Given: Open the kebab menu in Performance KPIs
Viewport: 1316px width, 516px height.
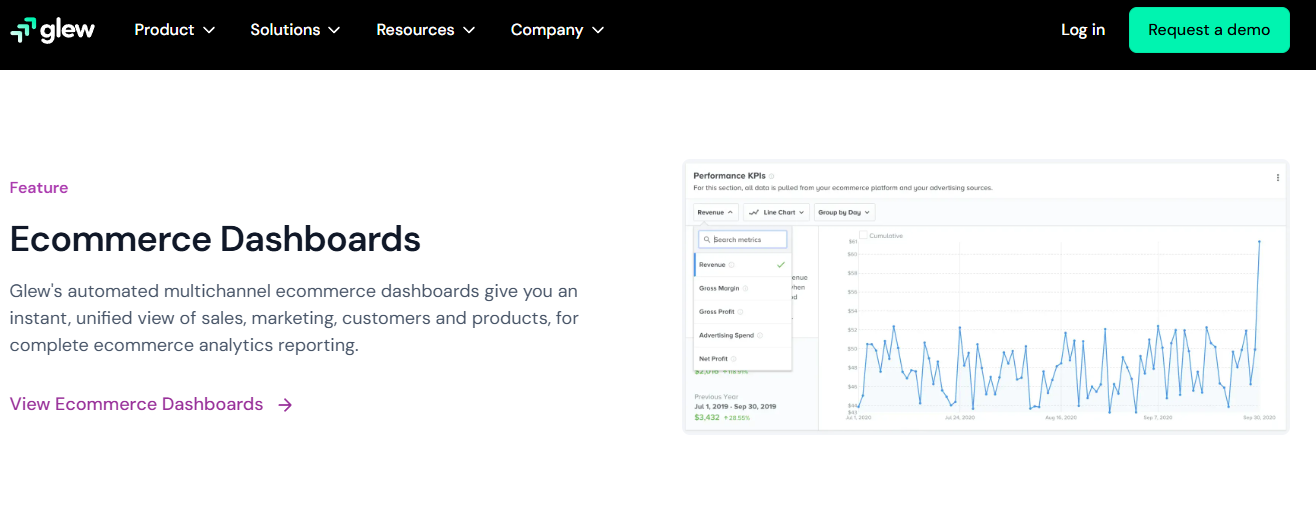Looking at the screenshot, I should (1277, 177).
